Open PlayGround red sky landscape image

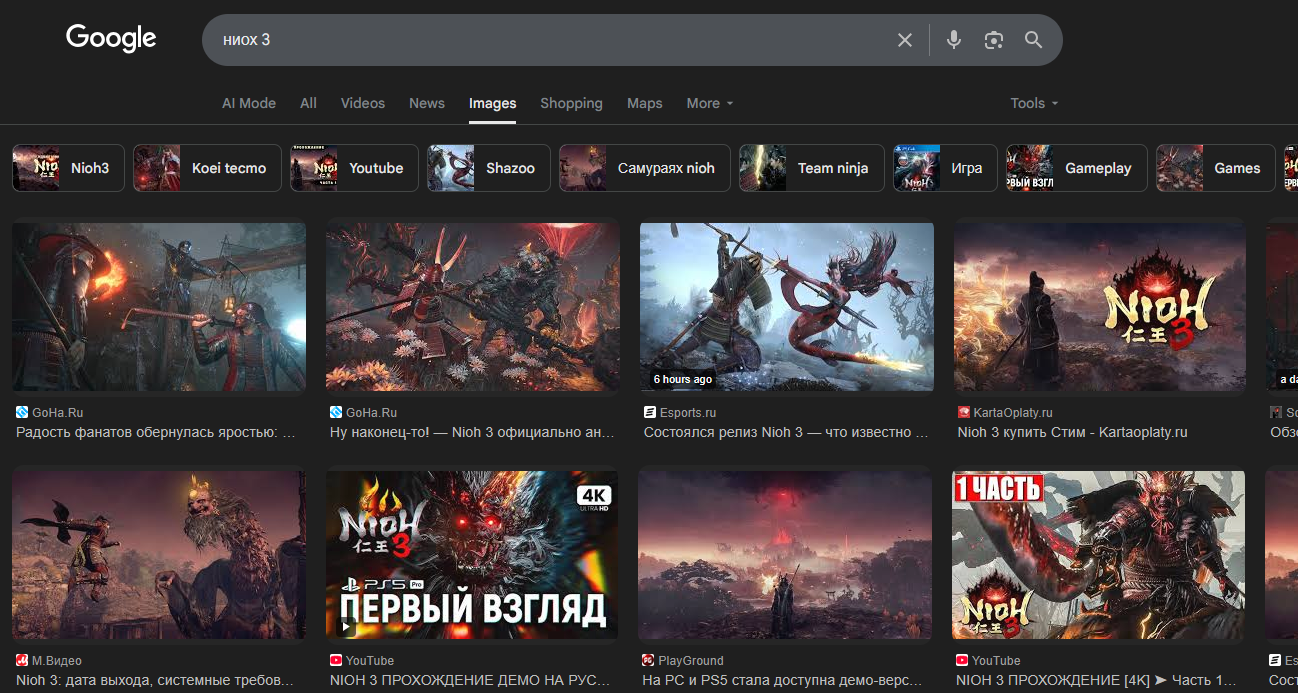pyautogui.click(x=785, y=555)
